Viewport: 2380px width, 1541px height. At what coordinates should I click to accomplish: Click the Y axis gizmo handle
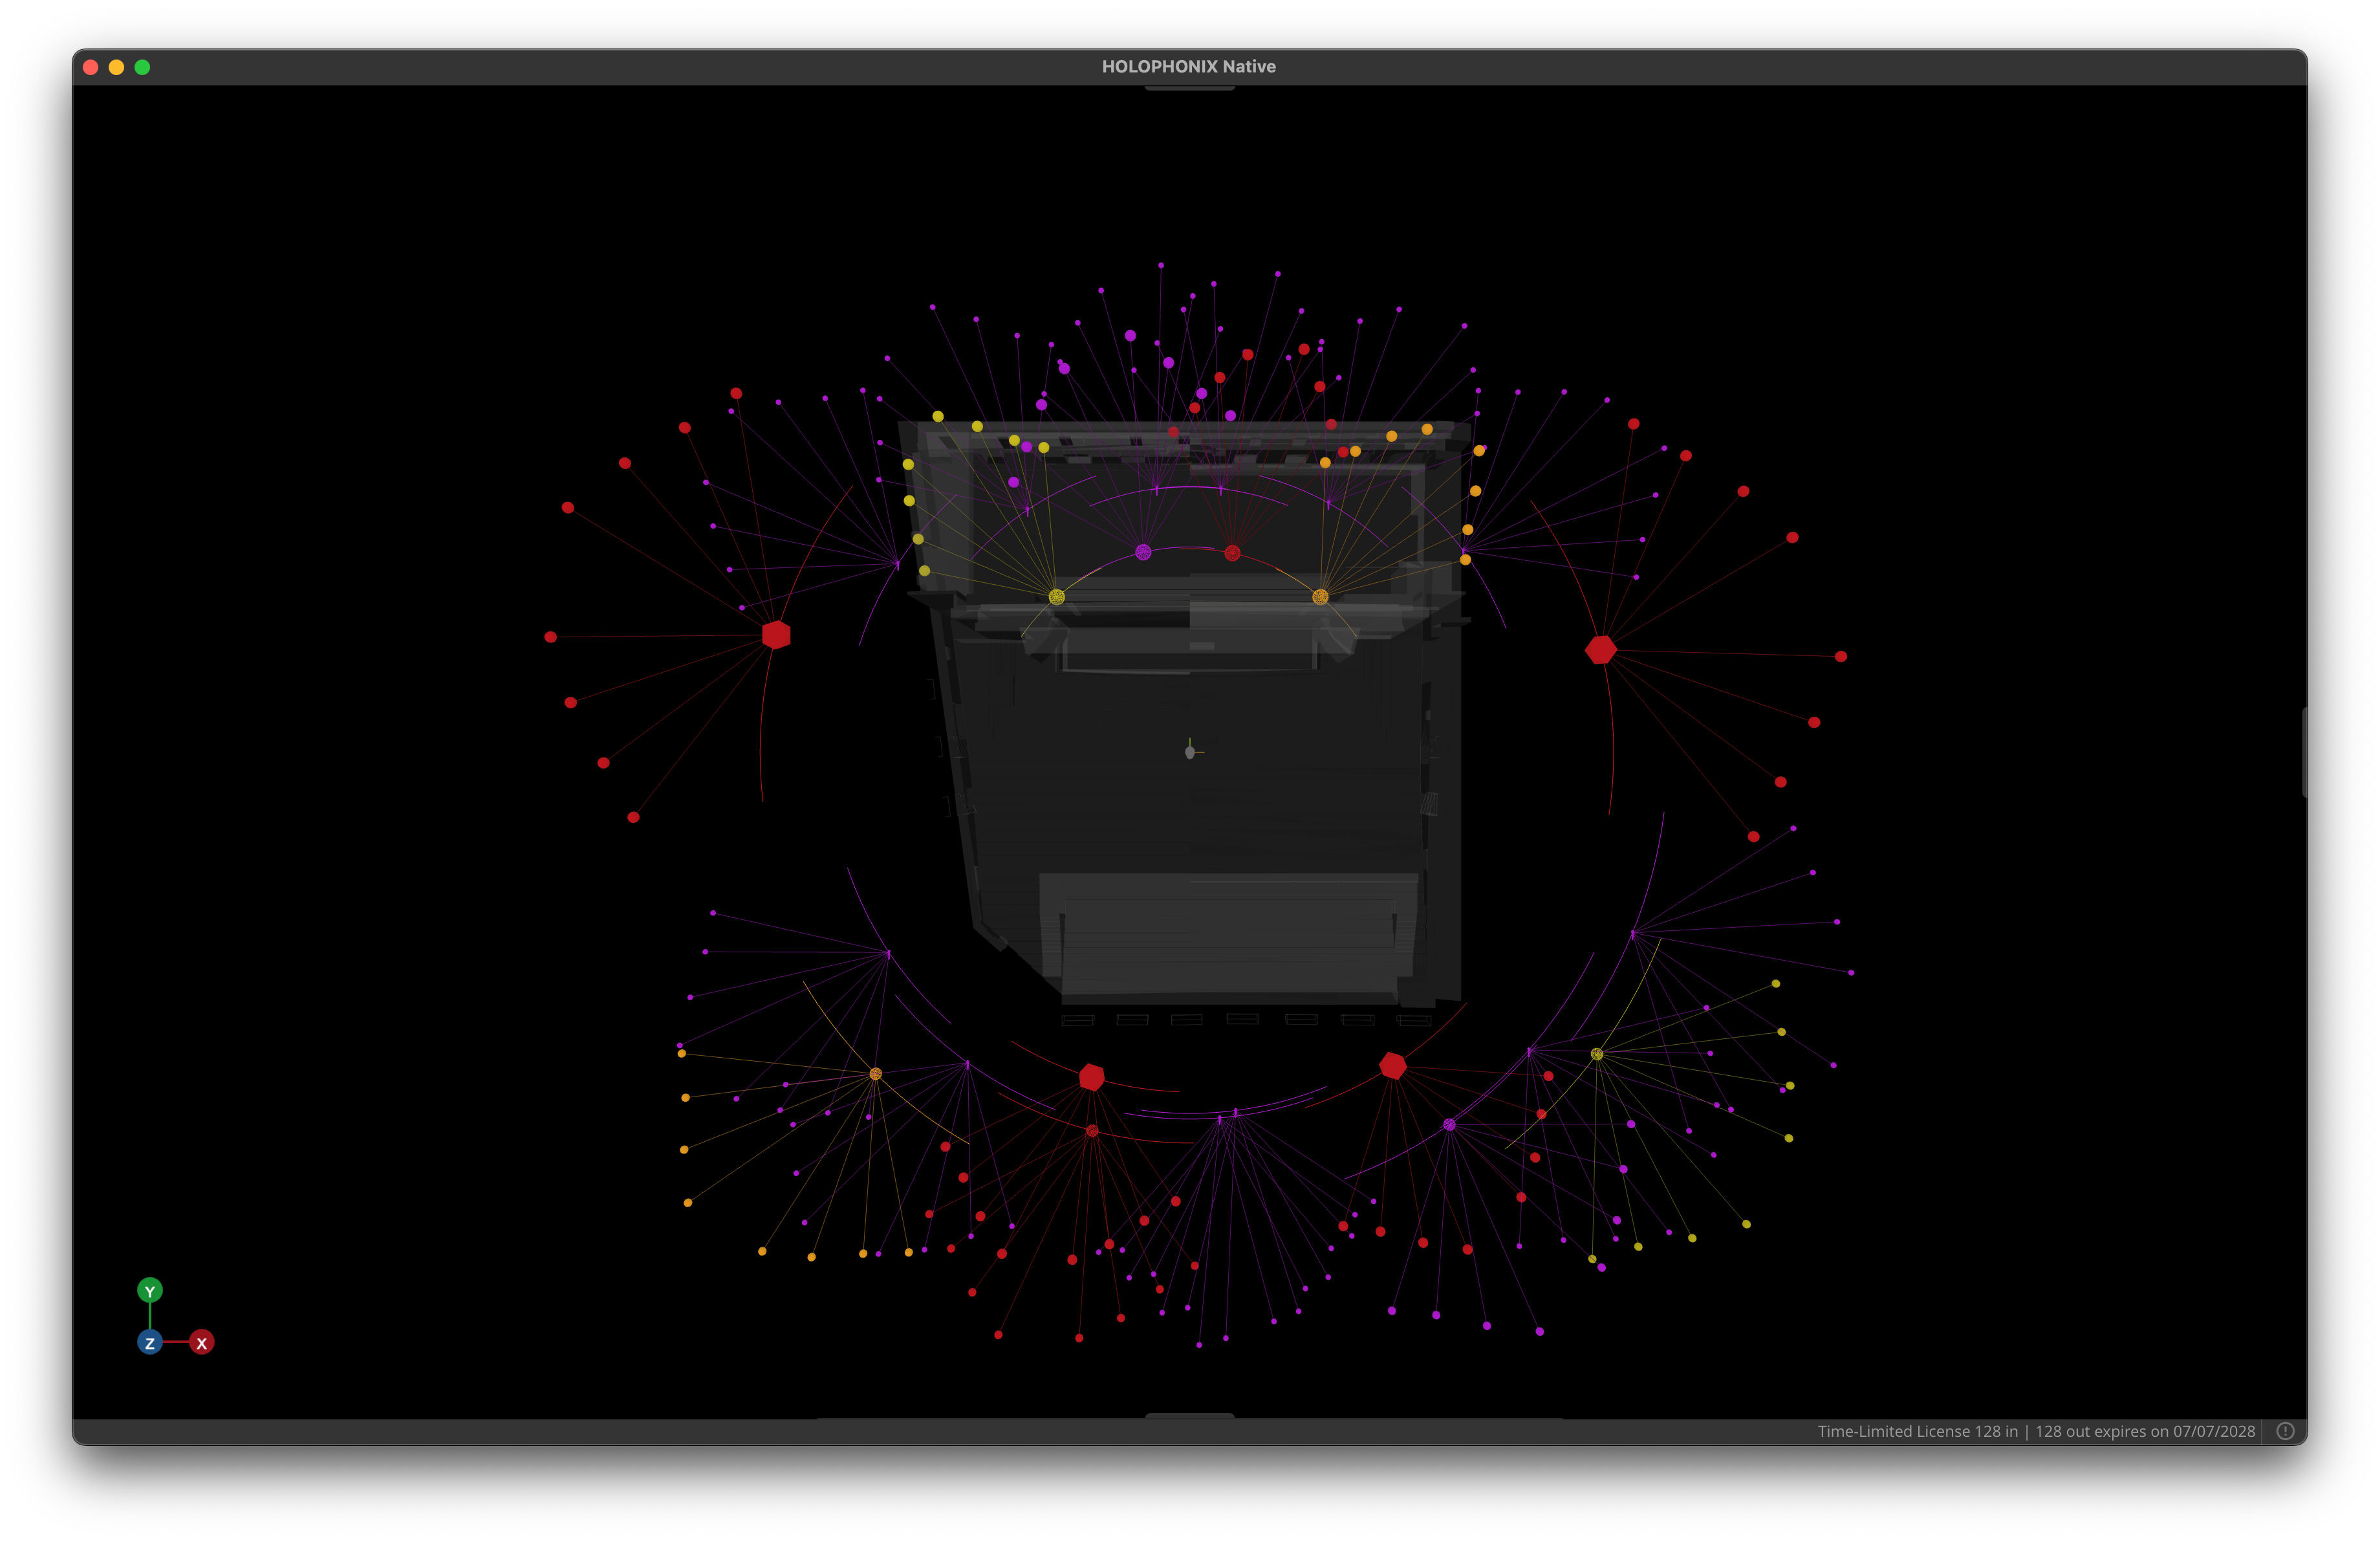click(150, 1291)
